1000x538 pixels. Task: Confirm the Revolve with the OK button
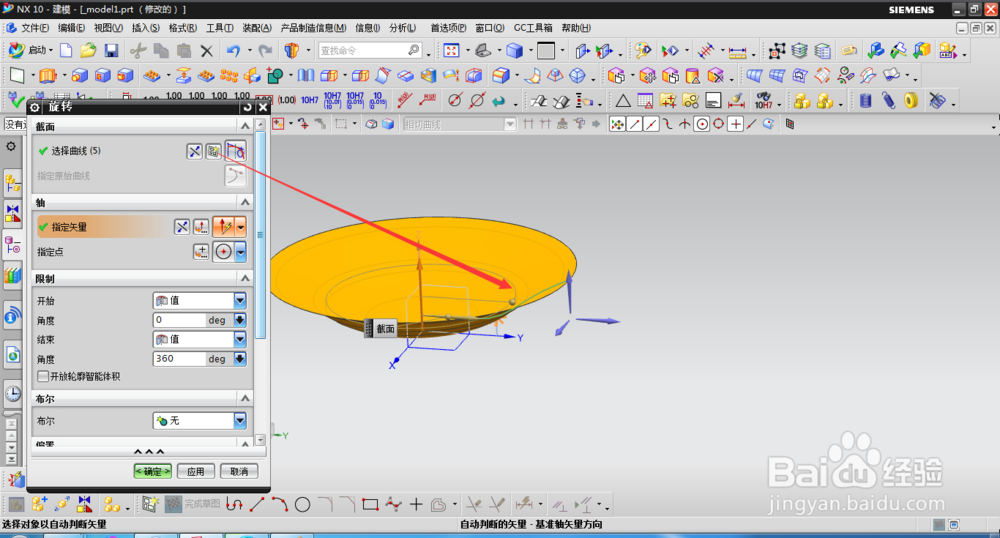click(x=152, y=471)
